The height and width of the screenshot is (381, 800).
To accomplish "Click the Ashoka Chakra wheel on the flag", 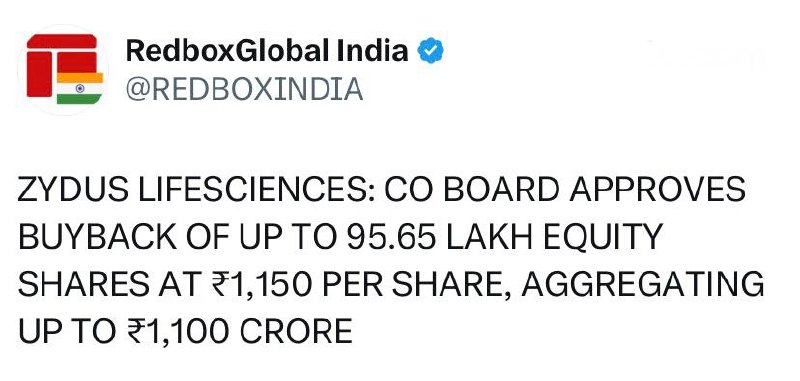I will [x=80, y=88].
